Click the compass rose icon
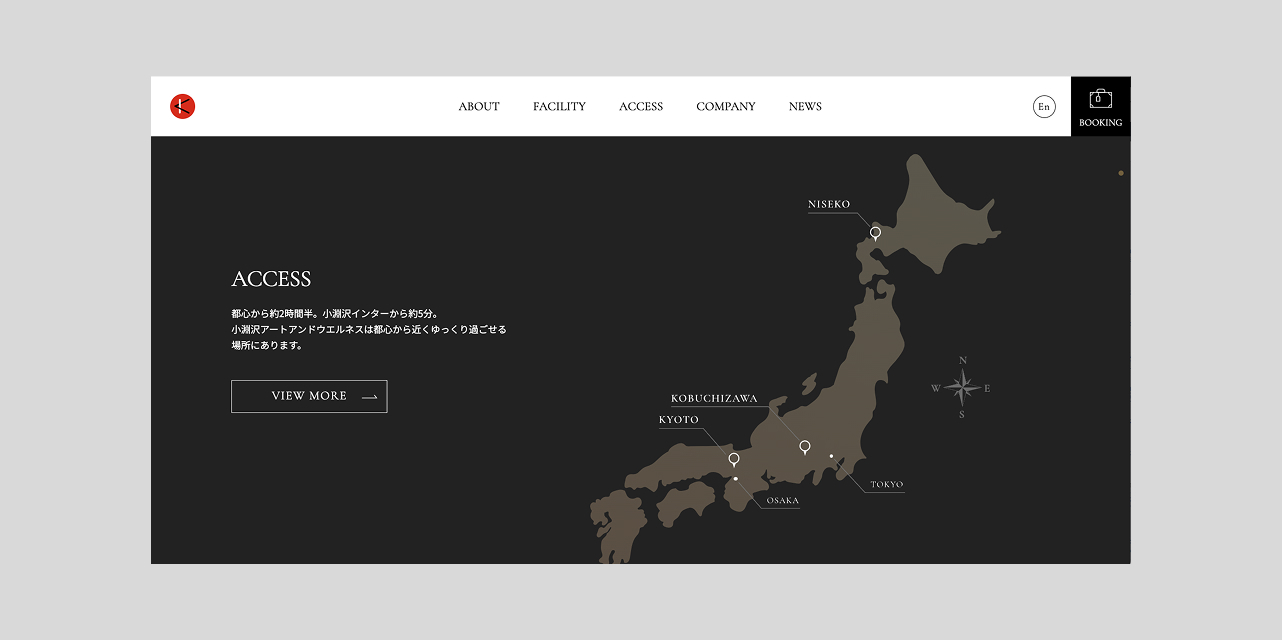 point(961,387)
